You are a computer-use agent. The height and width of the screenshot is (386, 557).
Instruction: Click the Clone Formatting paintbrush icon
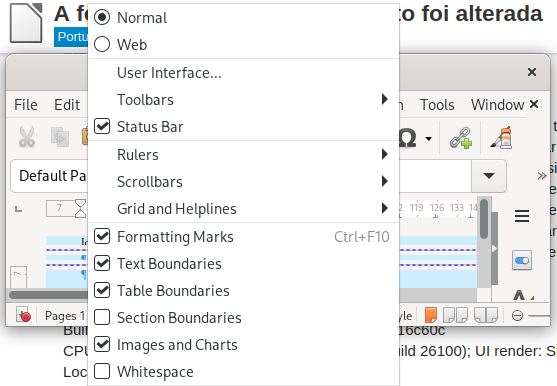(502, 137)
